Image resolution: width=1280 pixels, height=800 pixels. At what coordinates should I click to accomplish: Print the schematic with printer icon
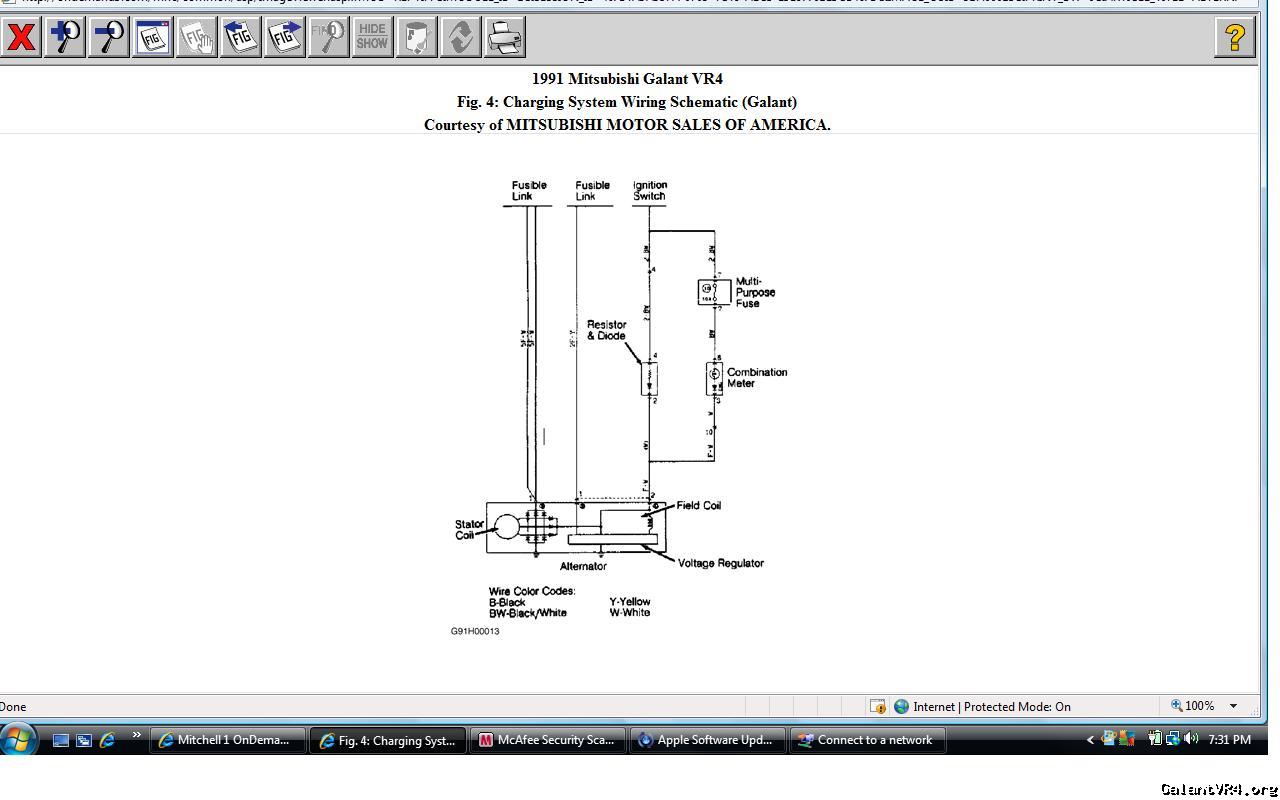coord(505,38)
